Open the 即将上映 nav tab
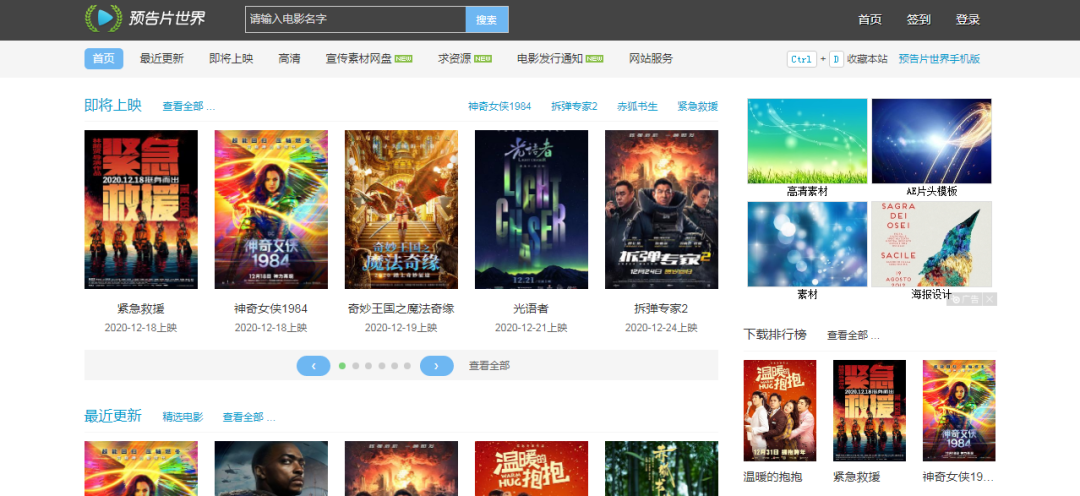The width and height of the screenshot is (1080, 496). [231, 59]
